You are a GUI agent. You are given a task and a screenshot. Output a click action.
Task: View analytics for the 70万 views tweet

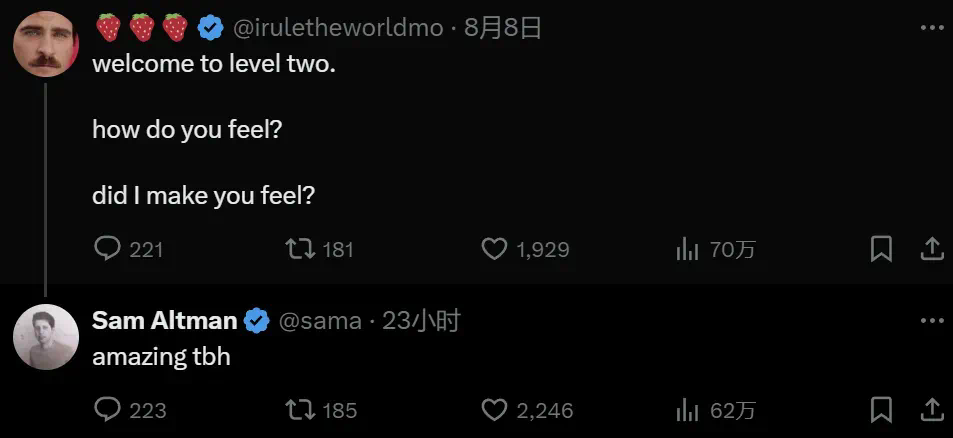pos(688,249)
